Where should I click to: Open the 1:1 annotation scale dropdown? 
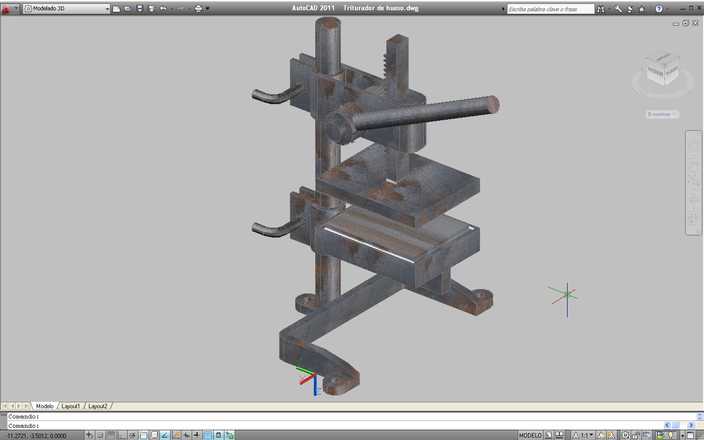pos(589,436)
